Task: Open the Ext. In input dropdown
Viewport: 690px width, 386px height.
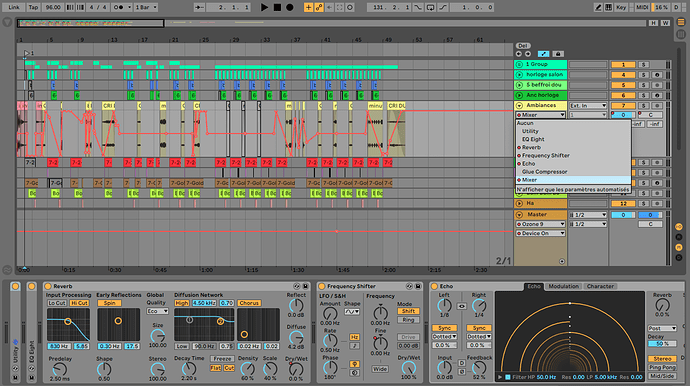Action: click(588, 106)
